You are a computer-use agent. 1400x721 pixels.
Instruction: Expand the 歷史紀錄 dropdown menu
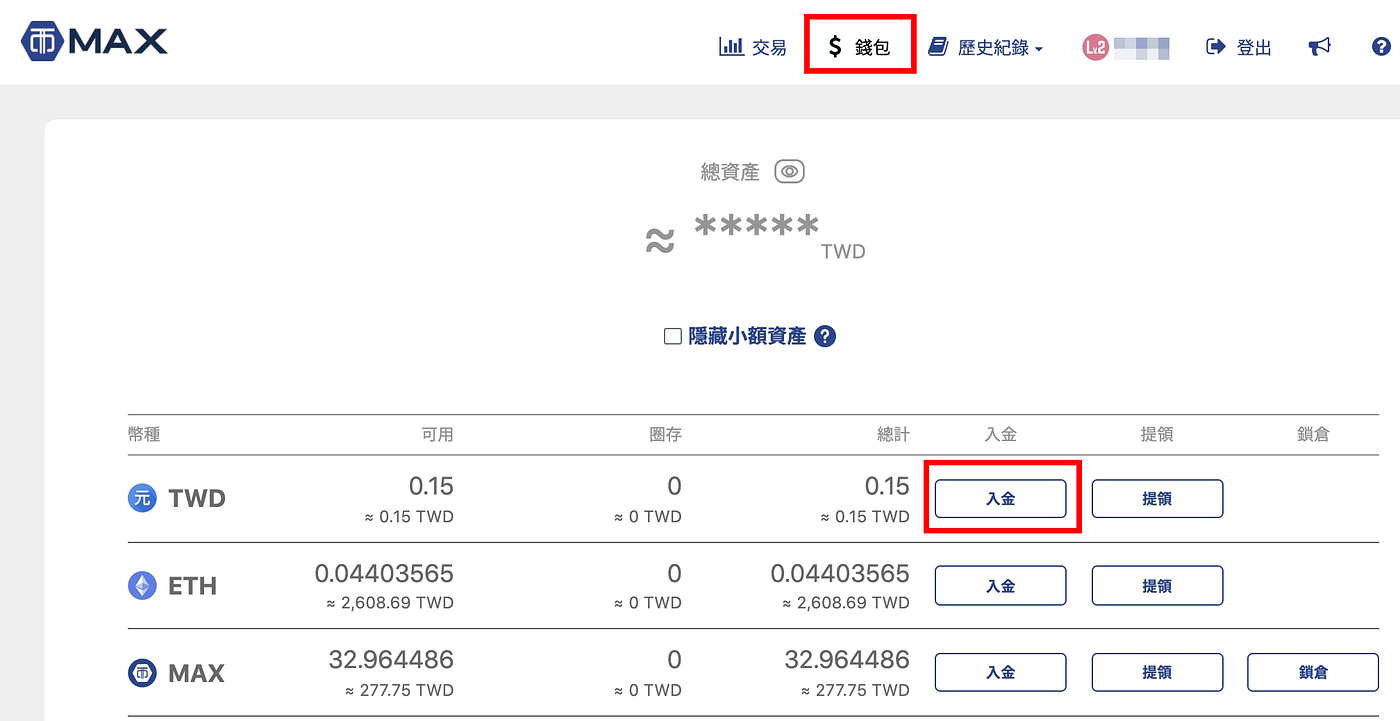[986, 47]
